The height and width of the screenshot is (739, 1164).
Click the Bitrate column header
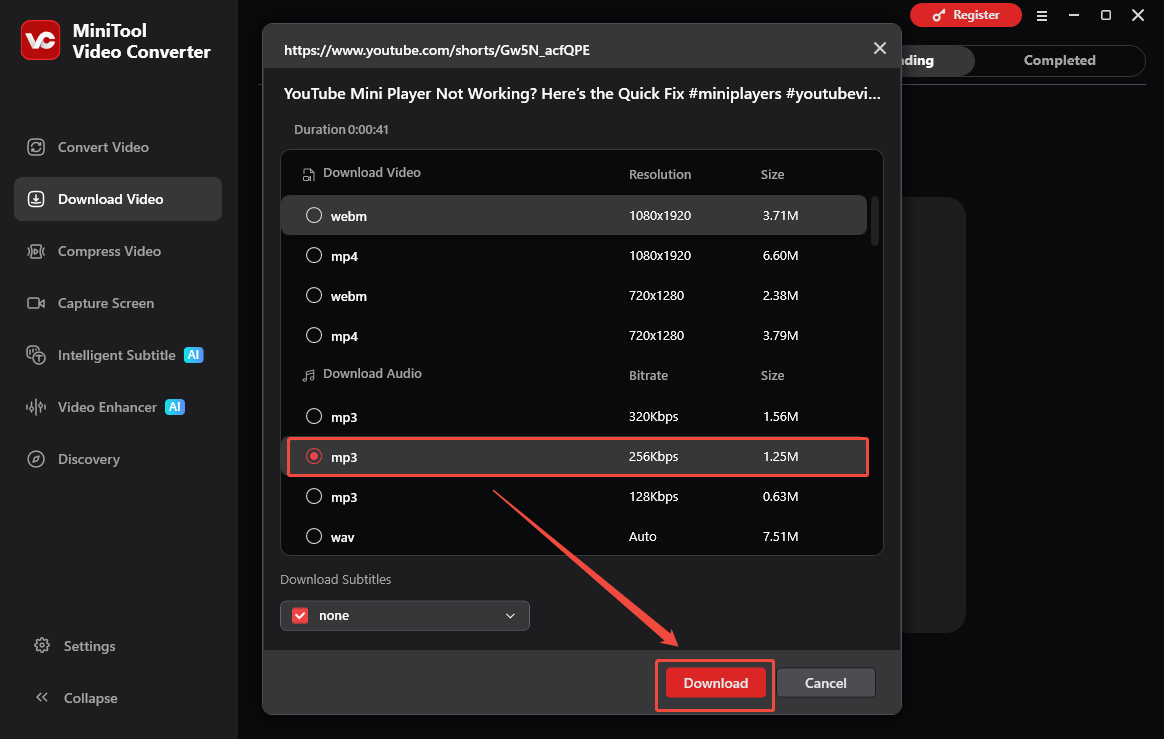(648, 376)
